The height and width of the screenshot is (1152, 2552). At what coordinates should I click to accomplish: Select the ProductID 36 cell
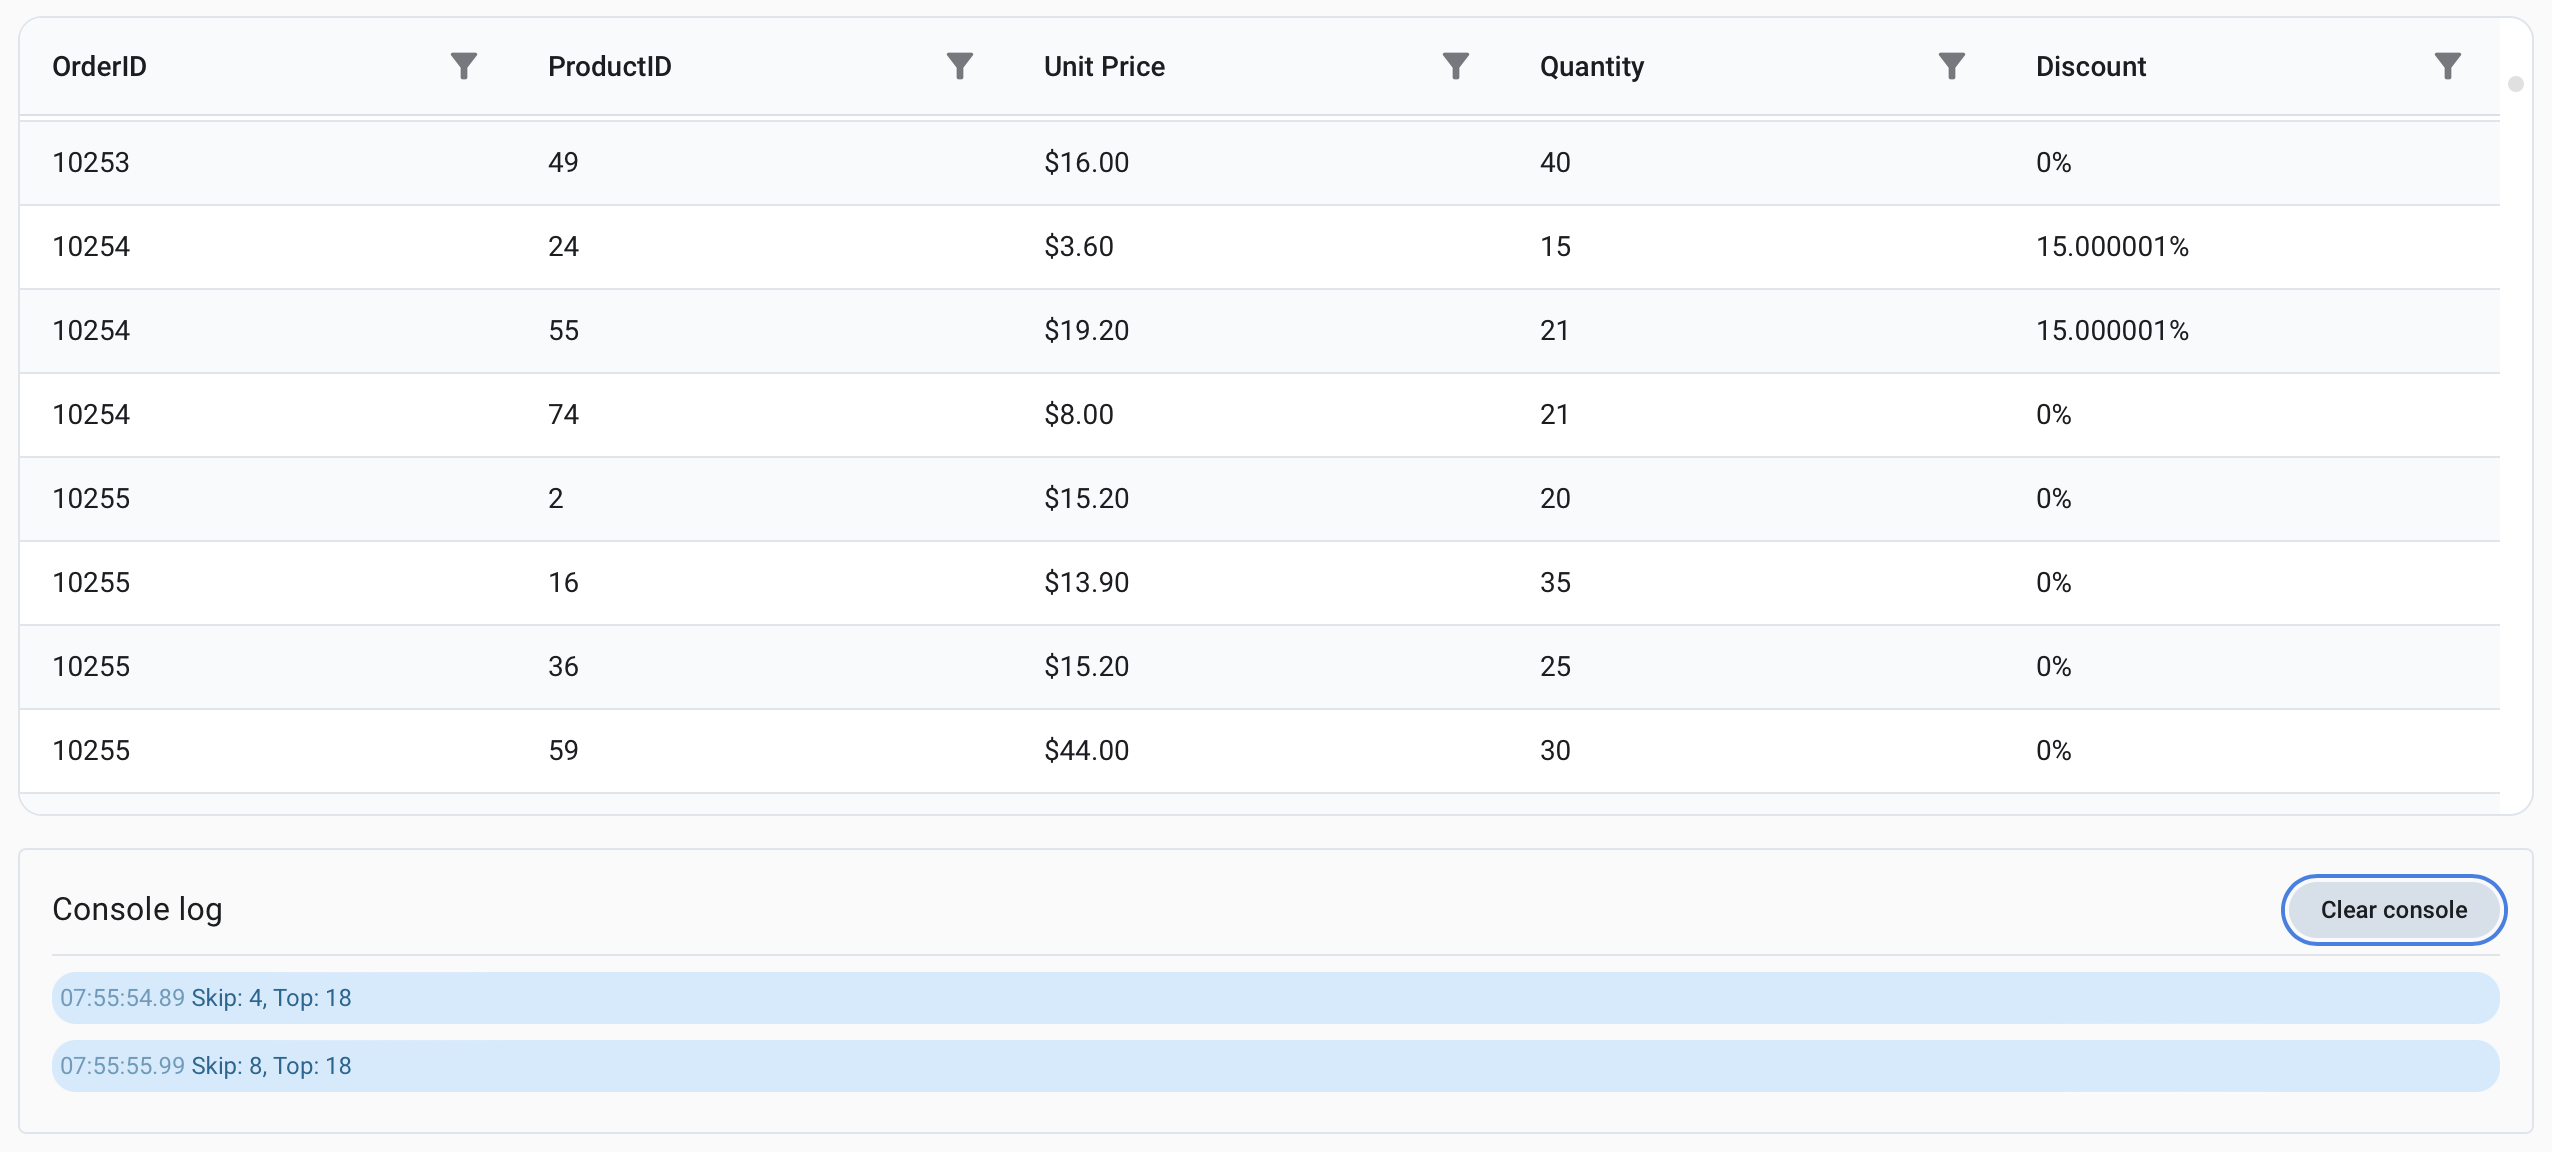click(x=764, y=667)
